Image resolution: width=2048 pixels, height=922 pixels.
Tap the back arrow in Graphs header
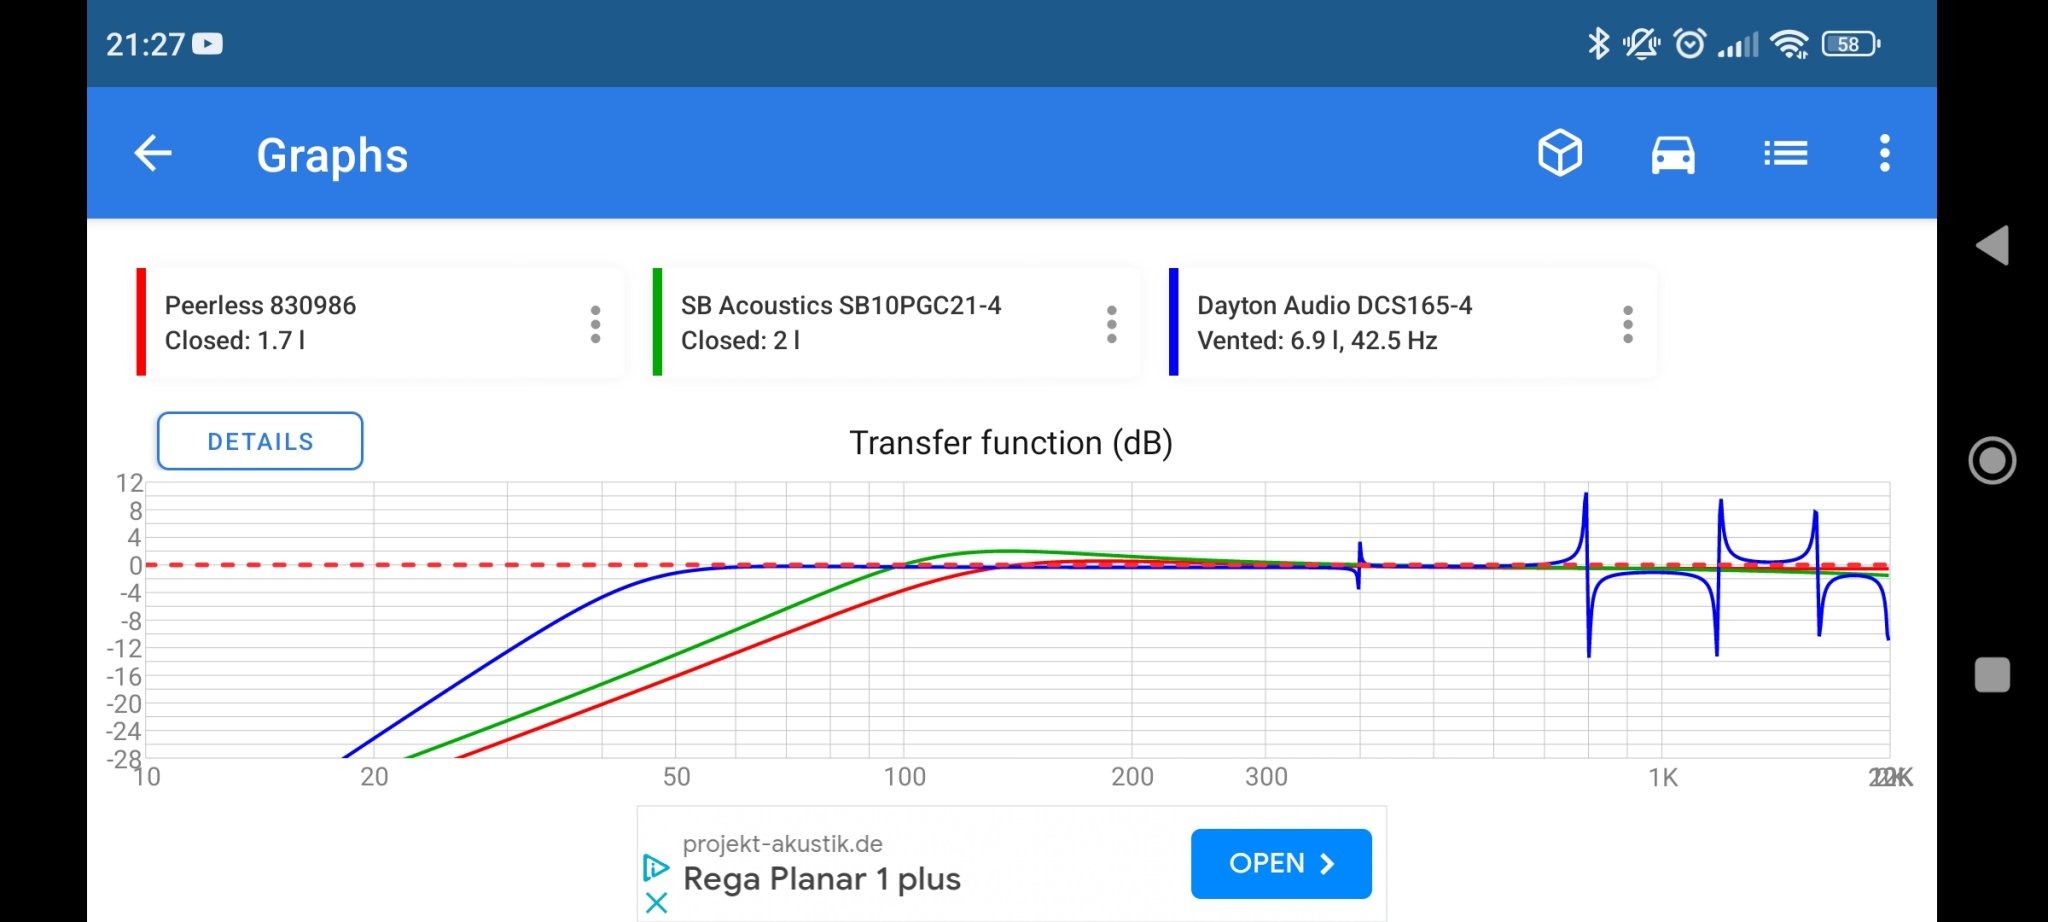[153, 154]
